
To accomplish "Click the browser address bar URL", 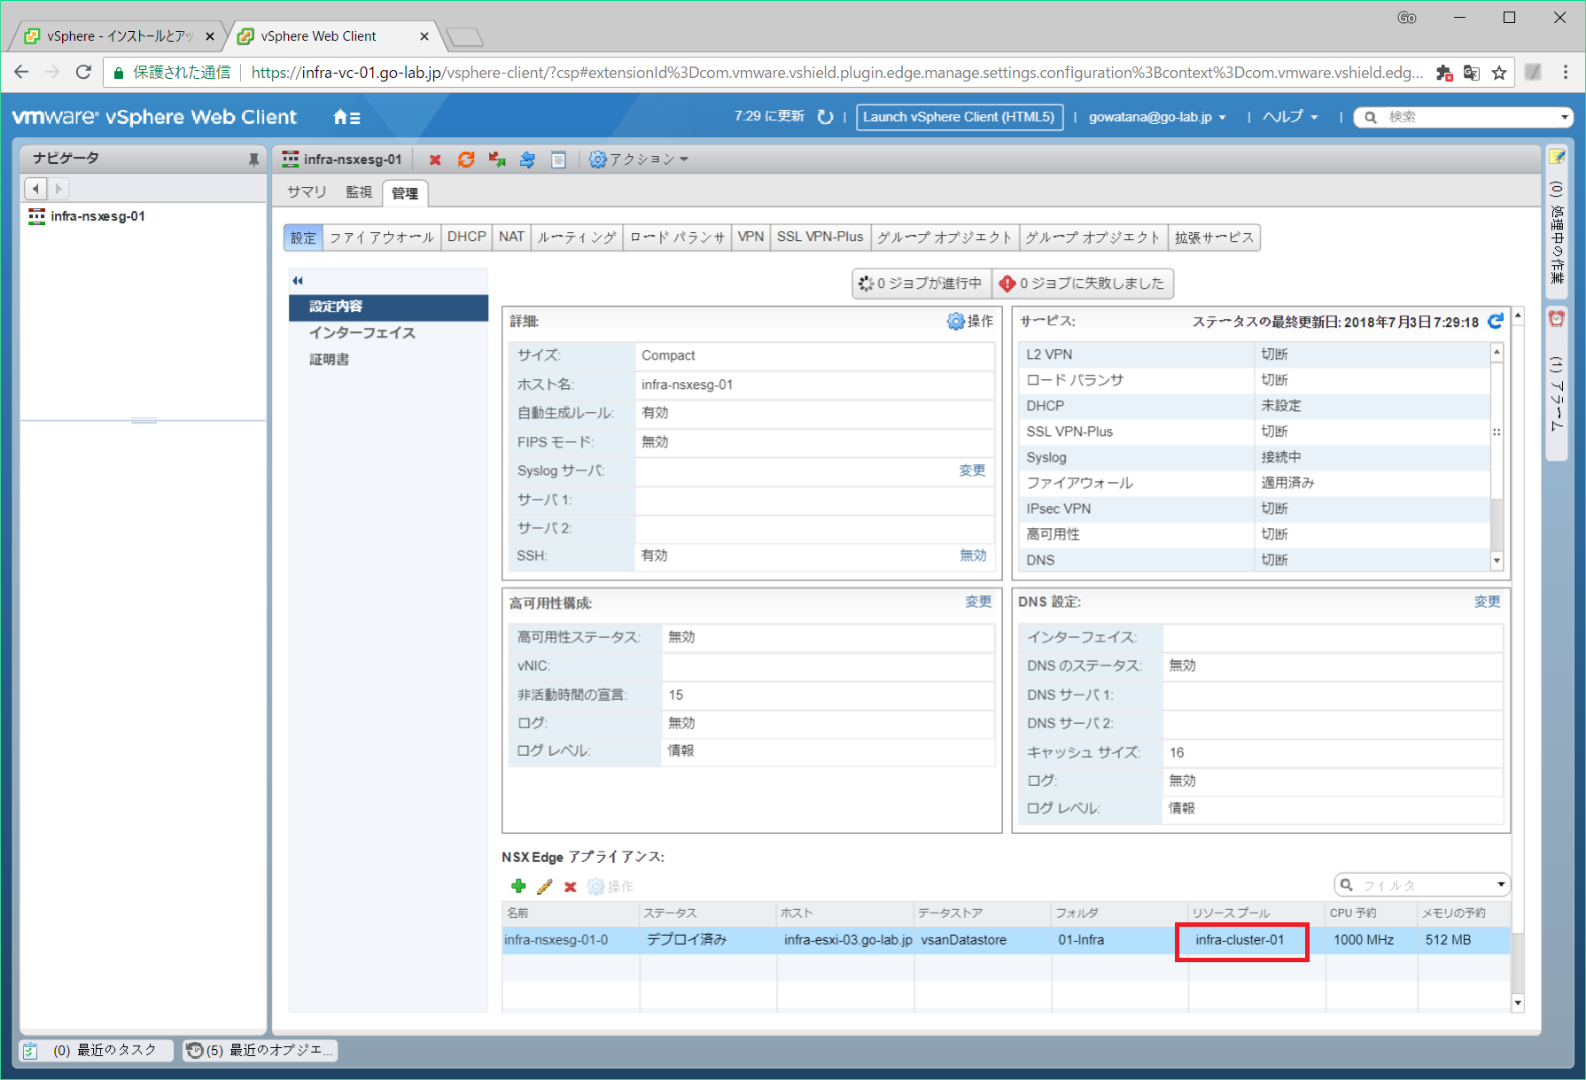I will click(x=836, y=73).
